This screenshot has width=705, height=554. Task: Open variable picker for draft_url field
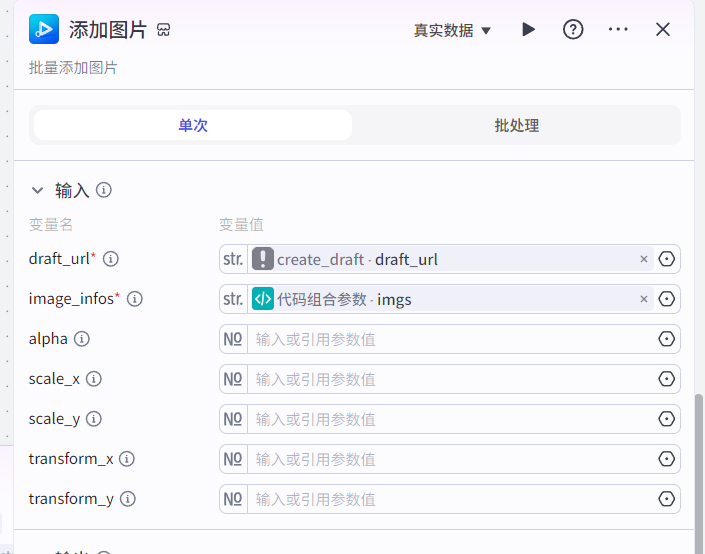pos(666,259)
